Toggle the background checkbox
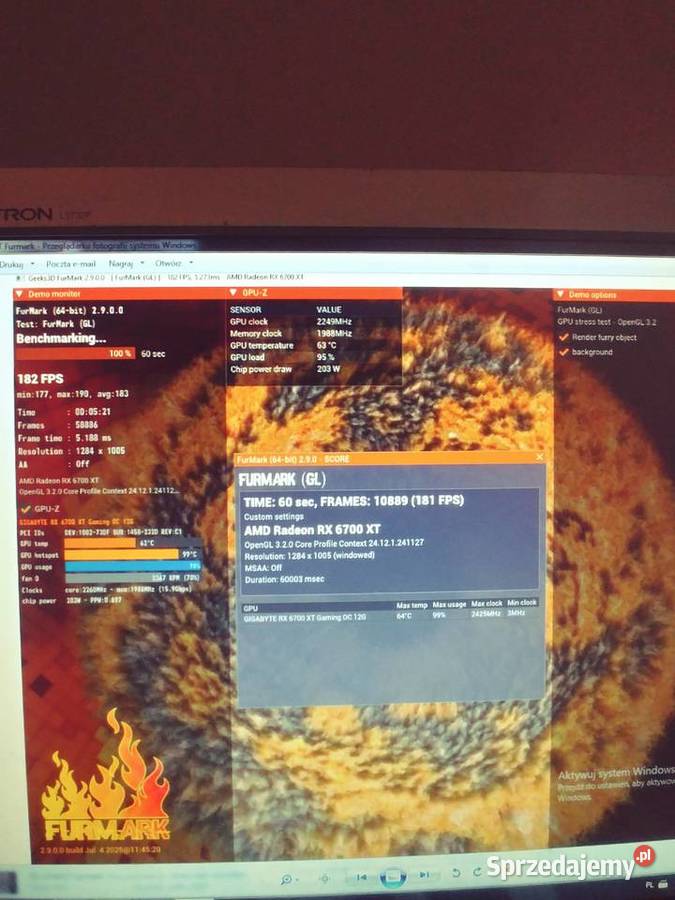This screenshot has height=900, width=675. (563, 352)
